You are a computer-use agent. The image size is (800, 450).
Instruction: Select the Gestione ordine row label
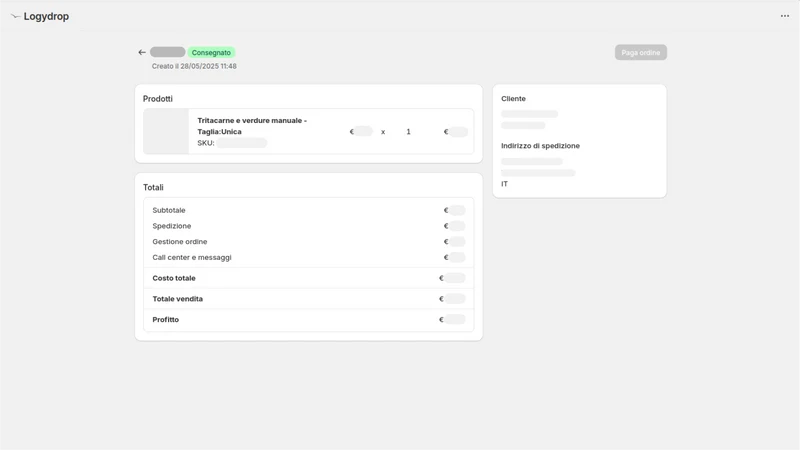[x=180, y=242]
